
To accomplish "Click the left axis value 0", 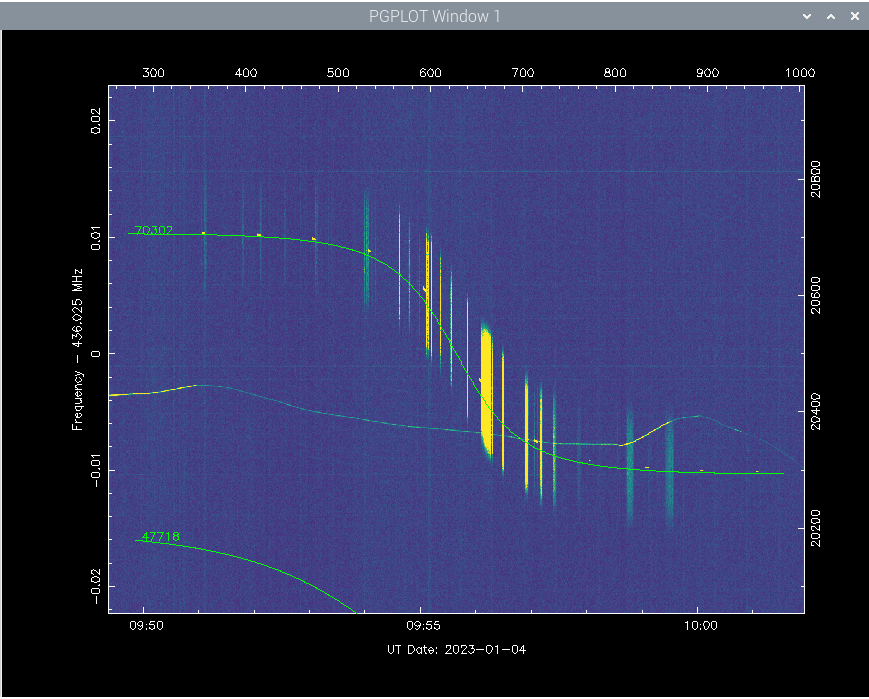I will [95, 354].
